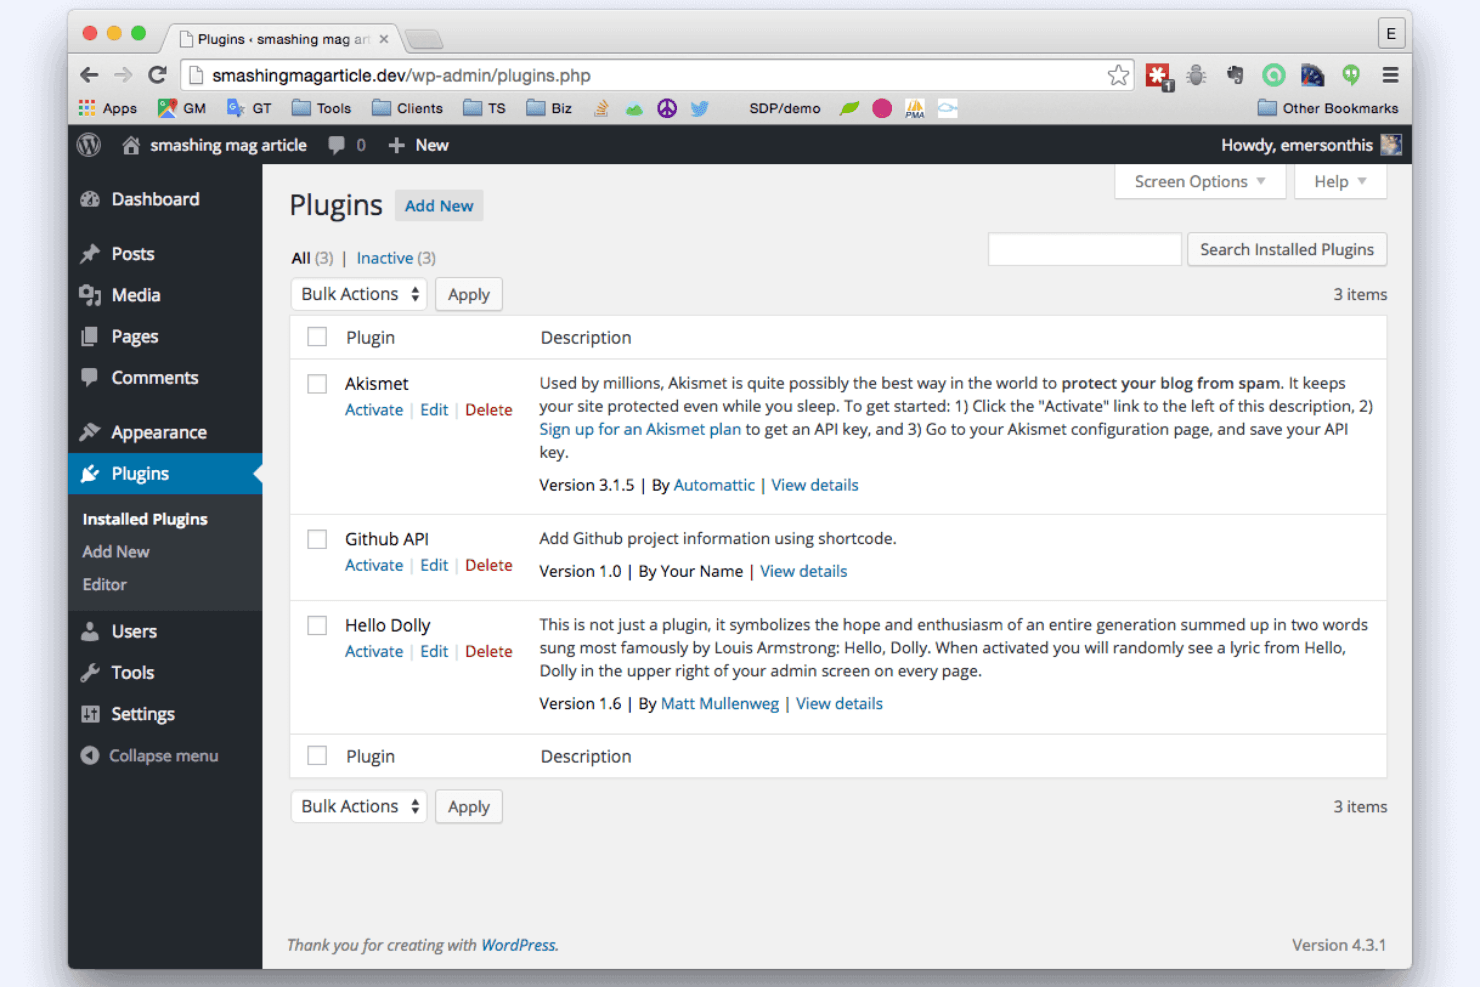
Task: Open the top Bulk Actions dropdown
Action: tap(359, 294)
